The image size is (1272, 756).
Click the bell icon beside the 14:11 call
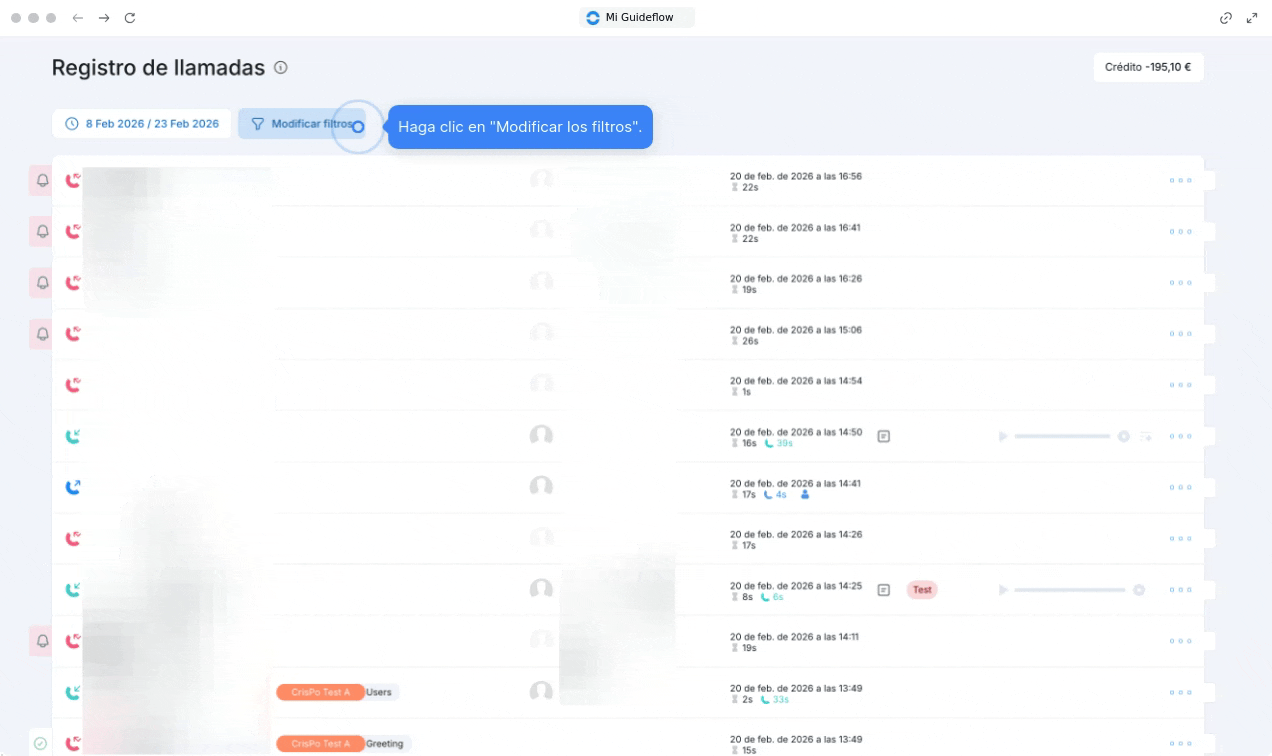[x=42, y=641]
